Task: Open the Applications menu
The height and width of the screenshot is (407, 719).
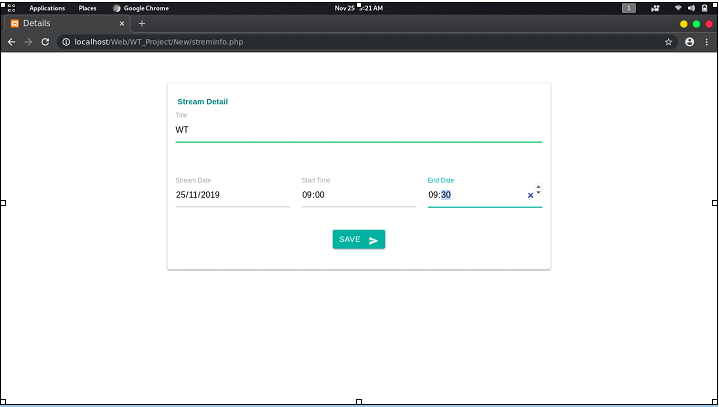Action: click(47, 8)
